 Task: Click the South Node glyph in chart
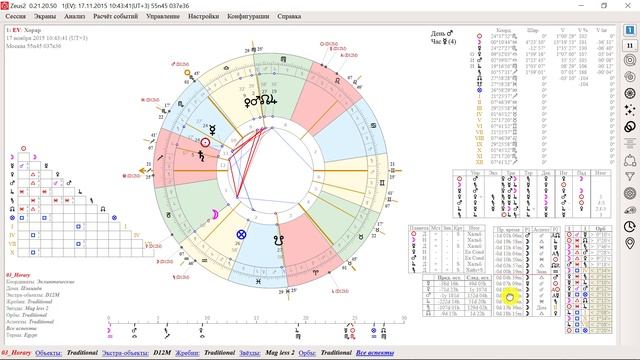[x=279, y=240]
